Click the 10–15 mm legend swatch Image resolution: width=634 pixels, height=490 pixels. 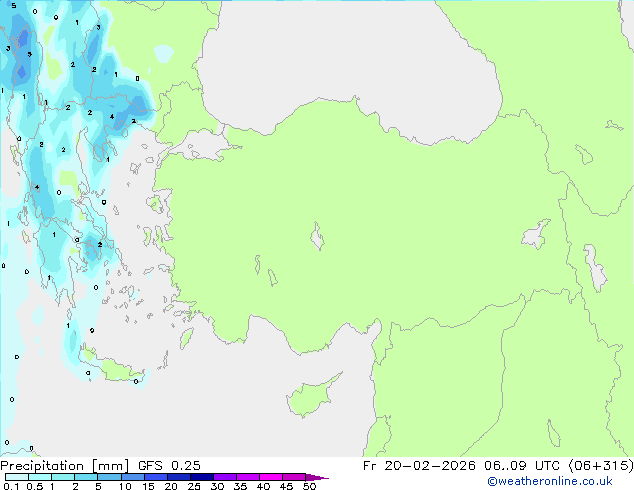(133, 477)
